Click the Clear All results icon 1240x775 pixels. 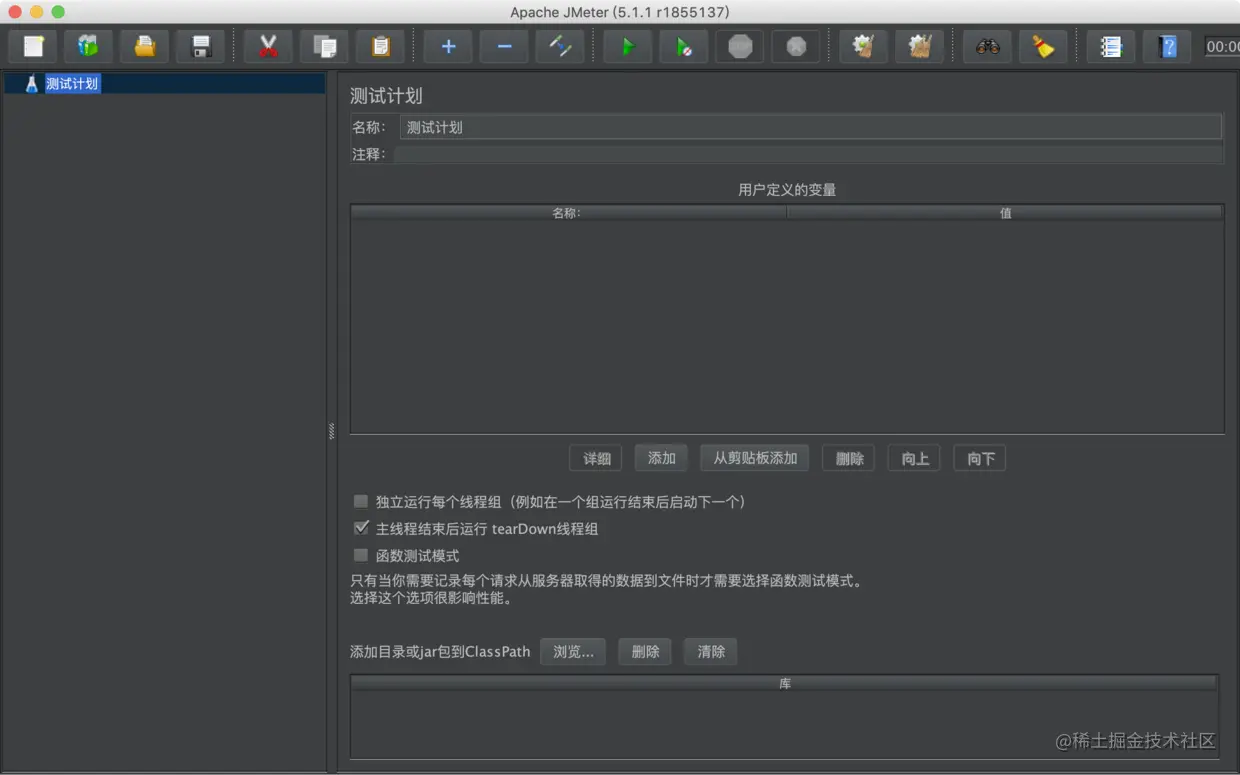pyautogui.click(x=920, y=46)
